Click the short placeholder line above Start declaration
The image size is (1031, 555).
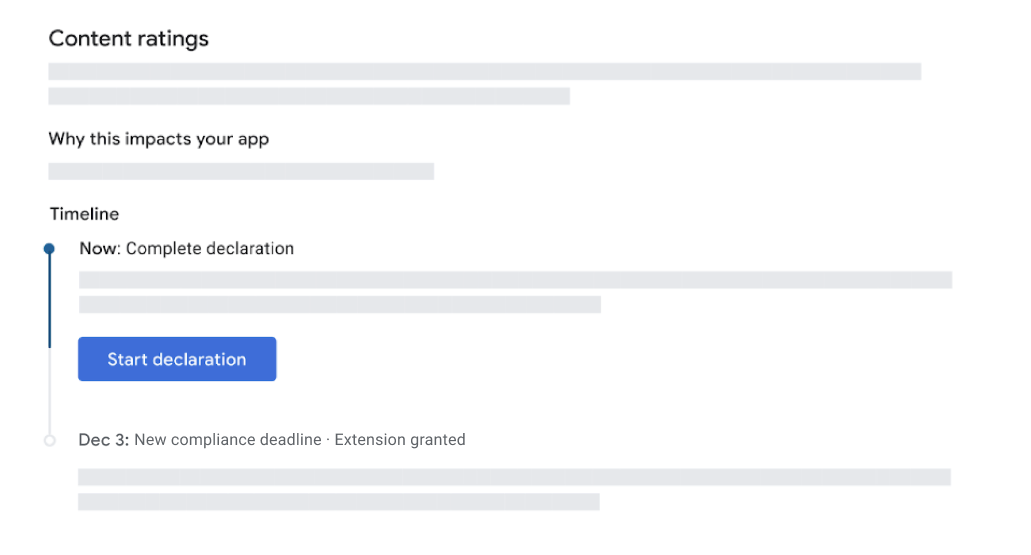[340, 304]
